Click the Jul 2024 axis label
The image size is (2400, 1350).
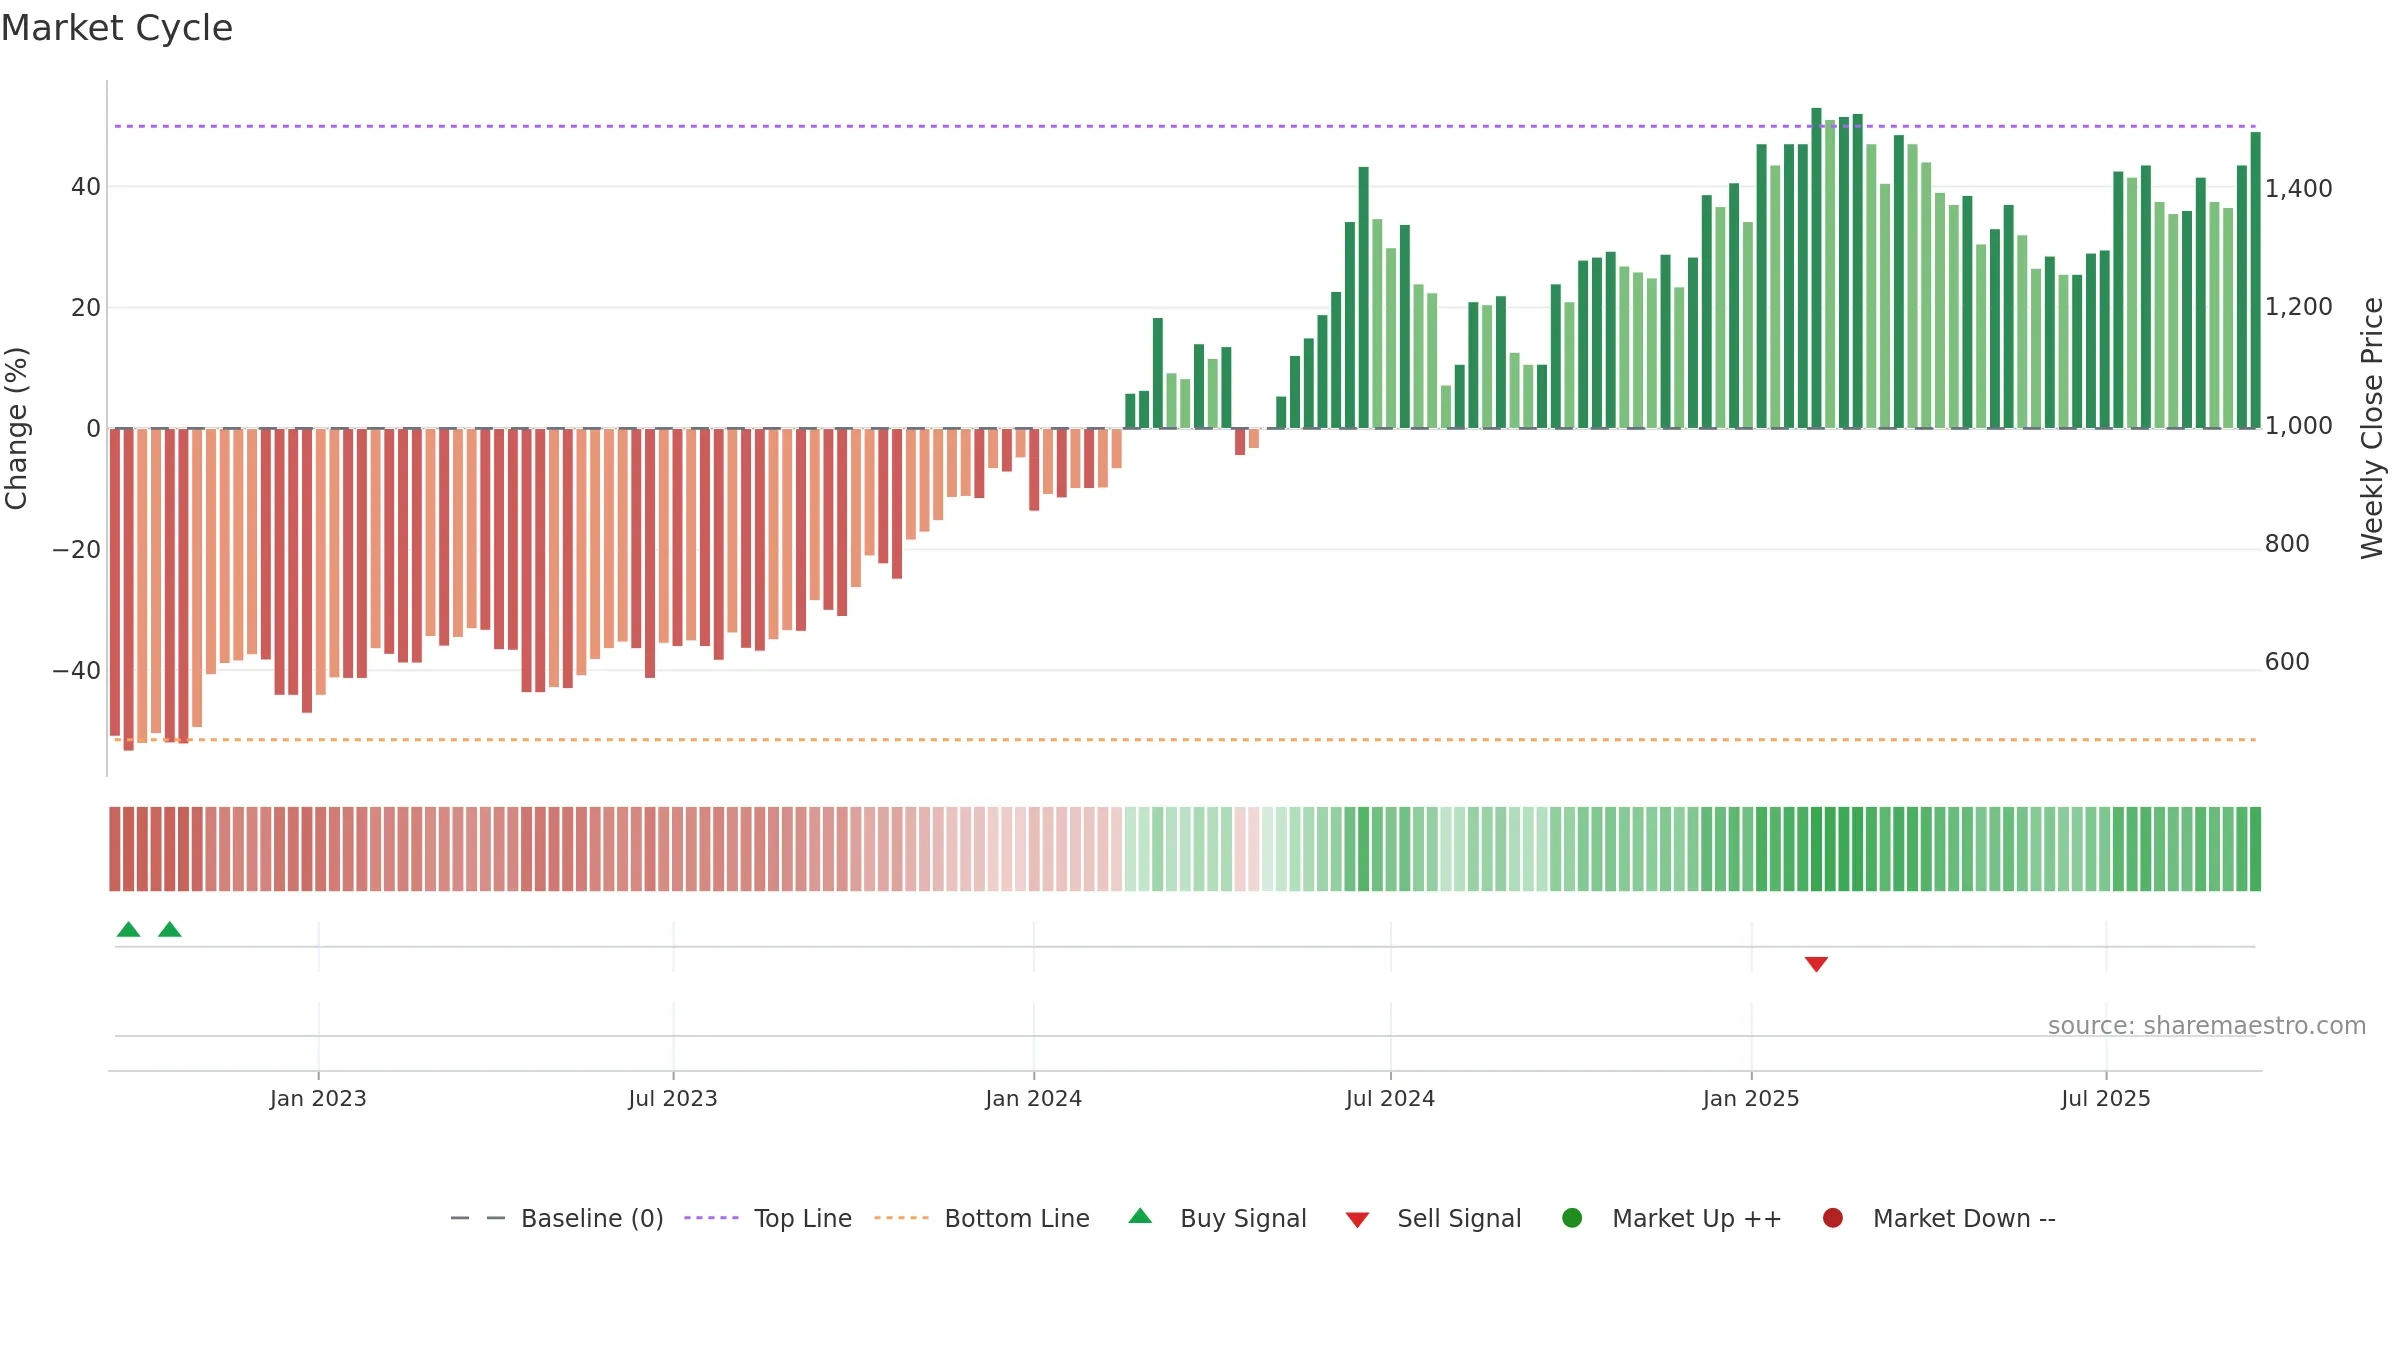coord(1390,1099)
